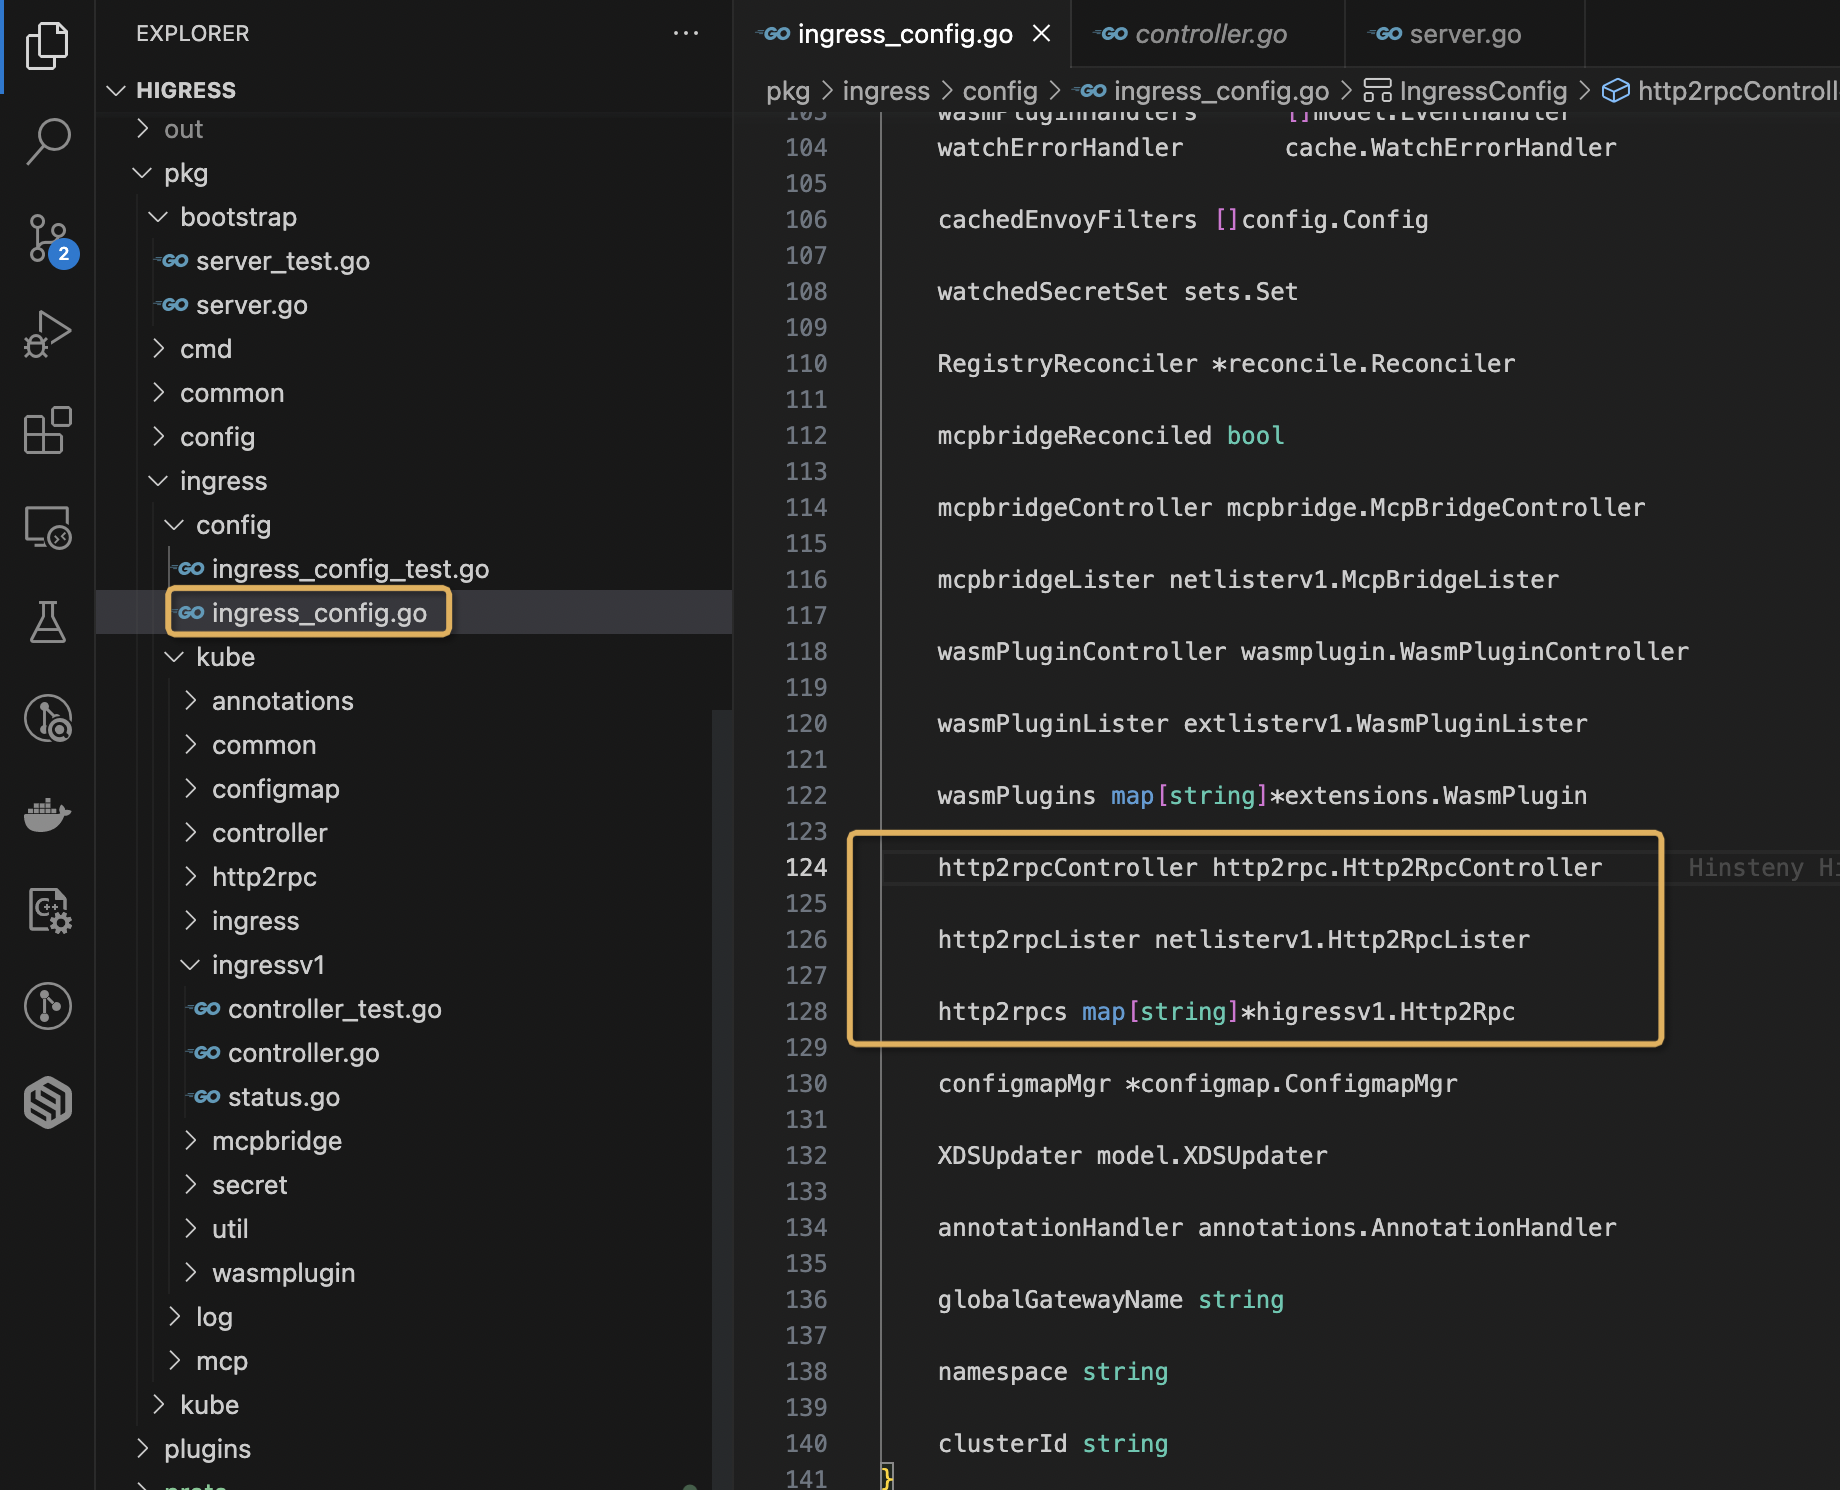Click line number 128 in the gutter
Screen dimensions: 1840x1490
806,1011
